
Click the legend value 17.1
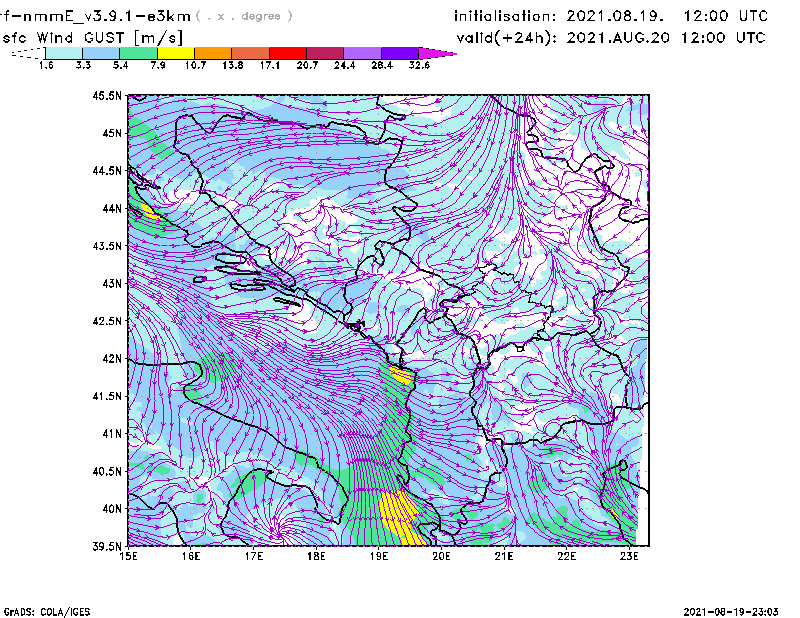(x=269, y=65)
